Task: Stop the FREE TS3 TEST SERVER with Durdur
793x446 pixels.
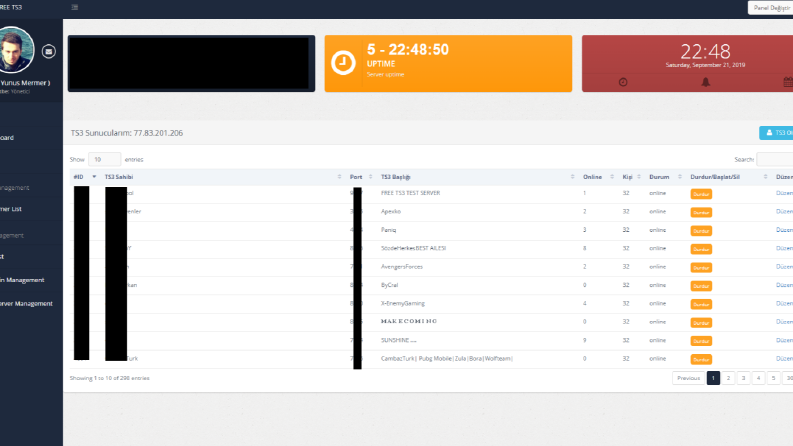Action: click(701, 194)
